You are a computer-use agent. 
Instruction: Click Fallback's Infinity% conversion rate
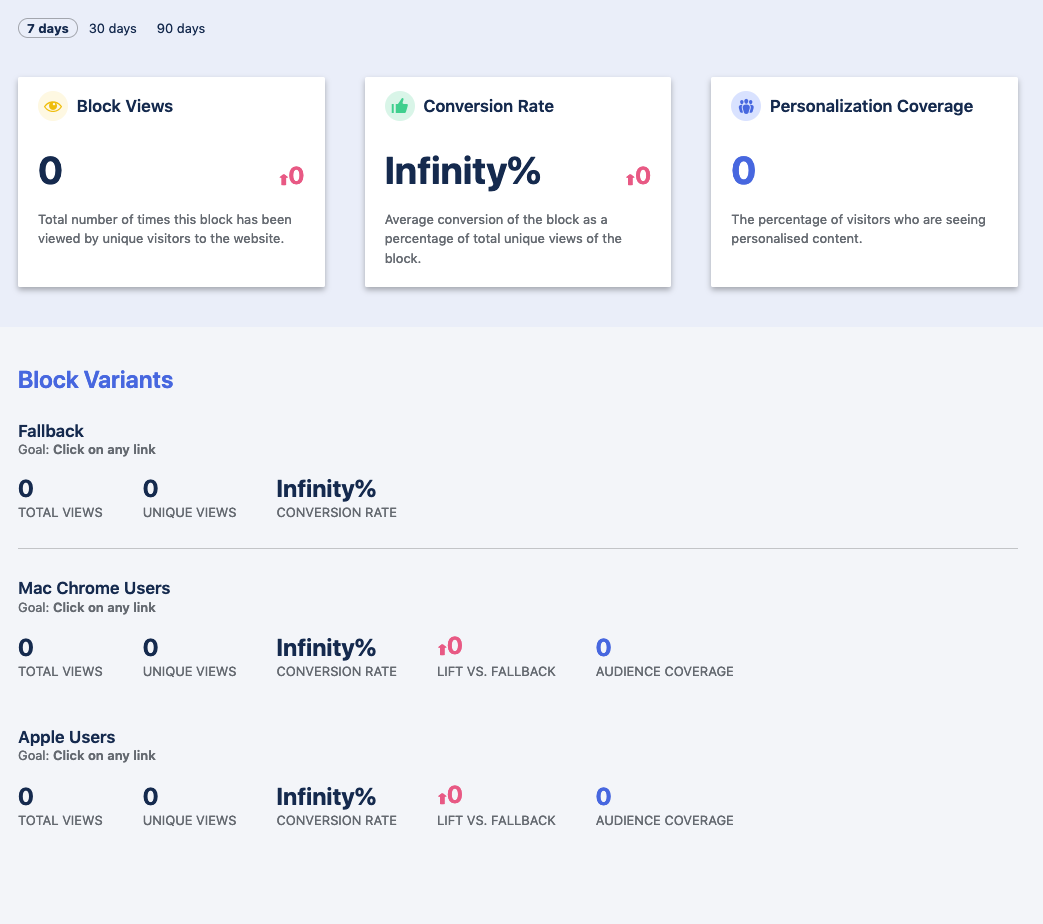point(326,489)
